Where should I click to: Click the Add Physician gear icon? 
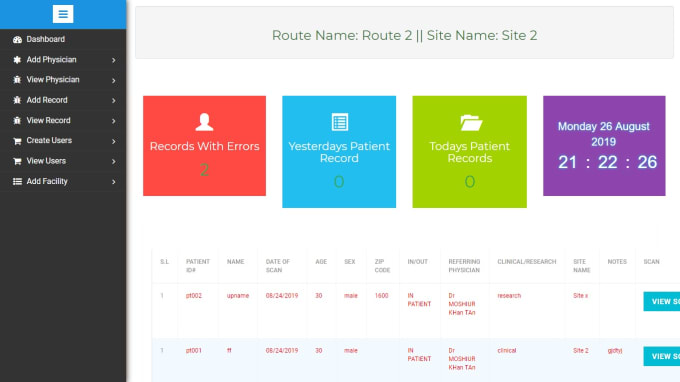tap(17, 60)
